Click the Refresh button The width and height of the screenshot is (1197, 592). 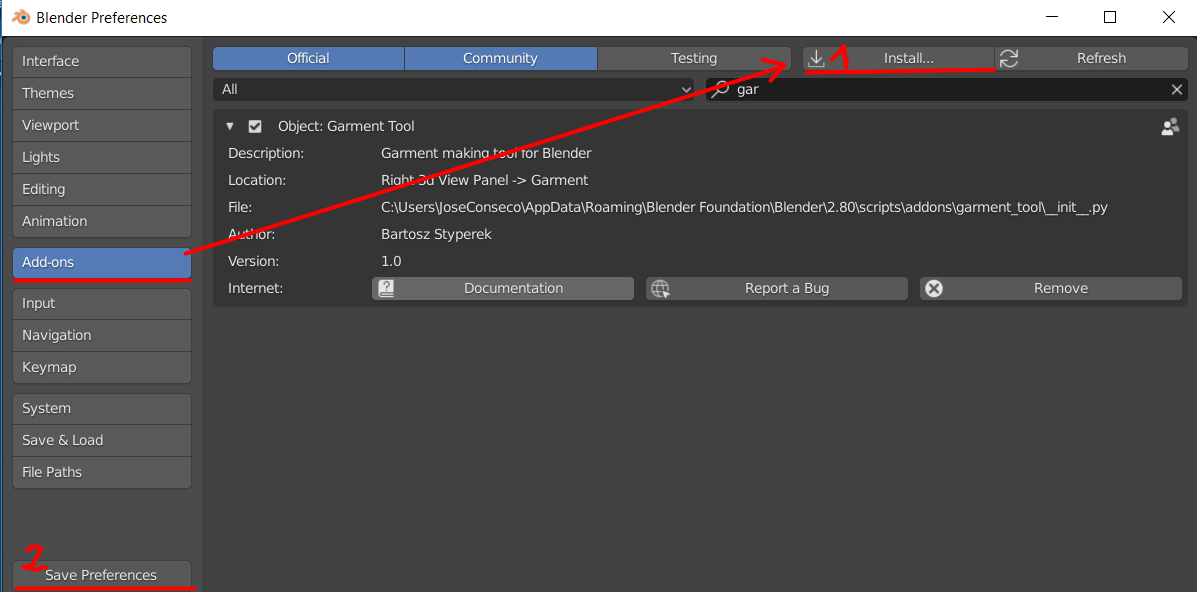tap(1092, 58)
